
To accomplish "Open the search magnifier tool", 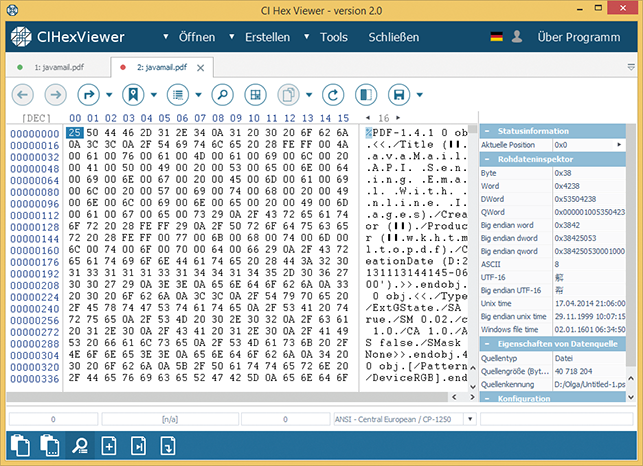I will (222, 95).
